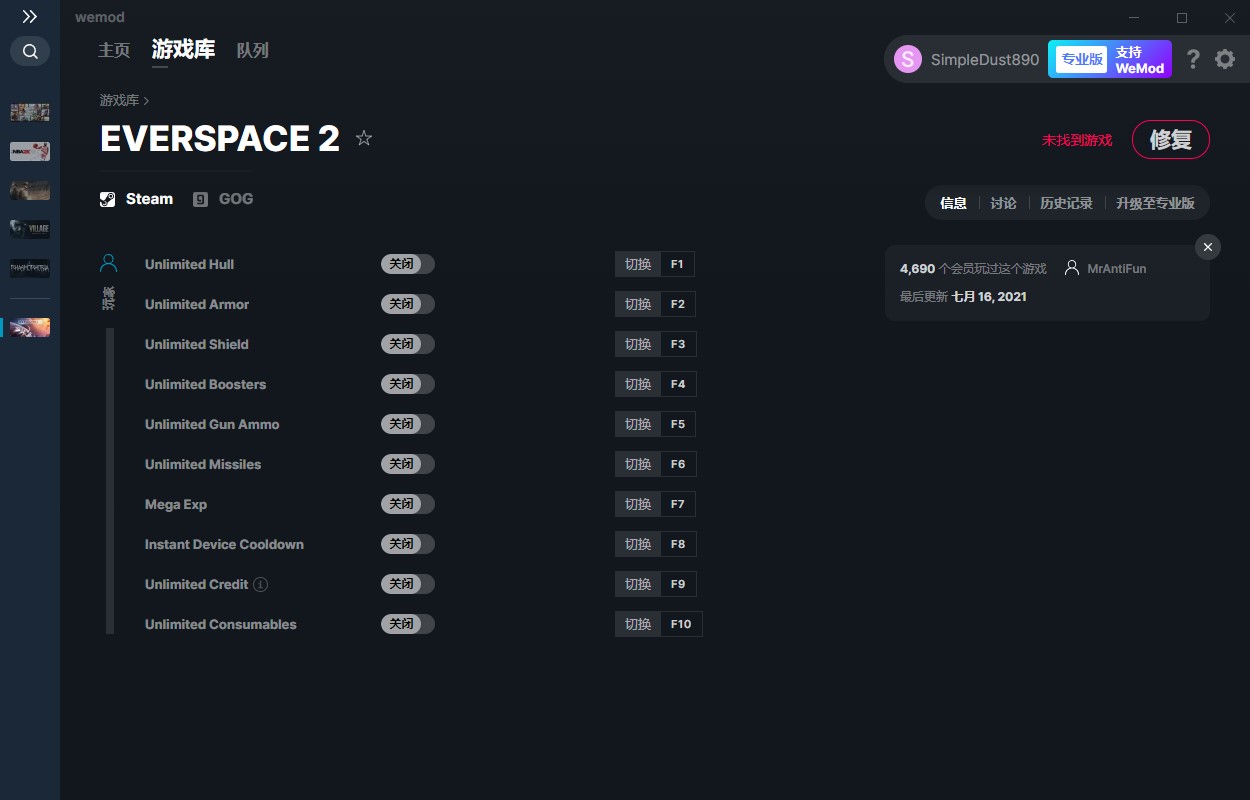
Task: Click 切换 hotkey button for F2
Action: (x=638, y=304)
